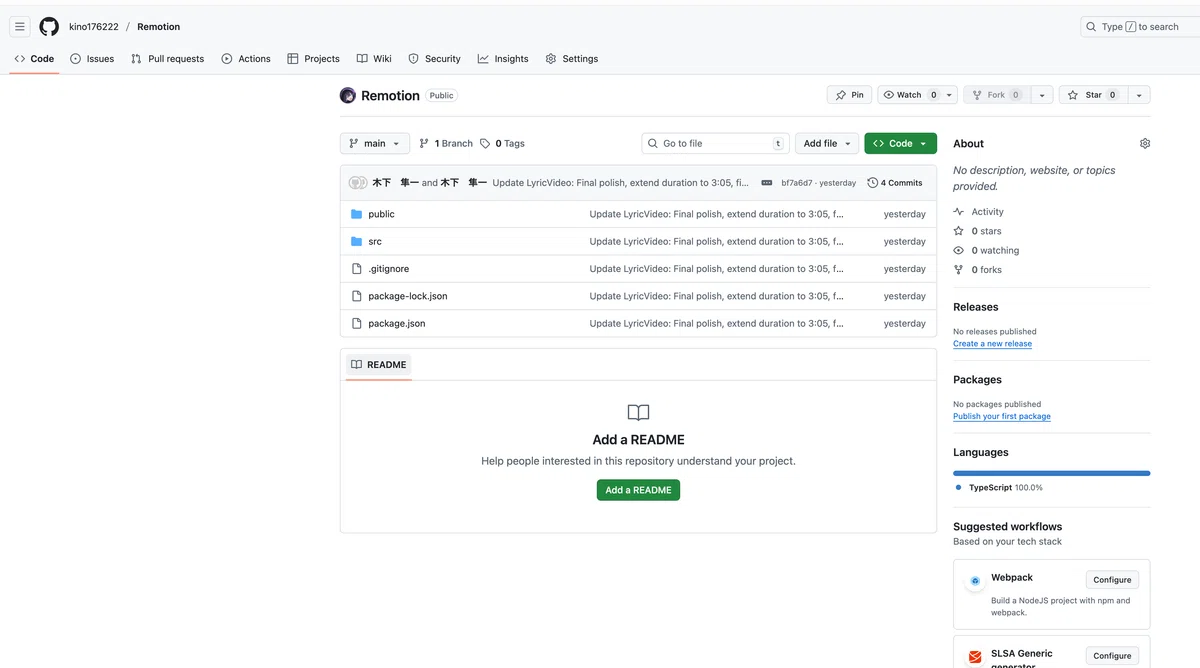Click TypeScript 100.0% language entry
Image resolution: width=1200 pixels, height=668 pixels.
(x=999, y=488)
